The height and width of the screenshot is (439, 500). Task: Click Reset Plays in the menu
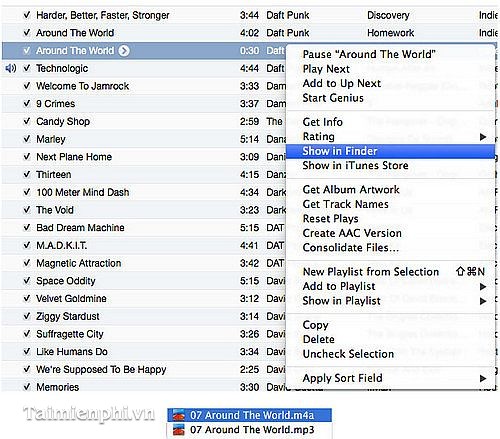coord(330,219)
